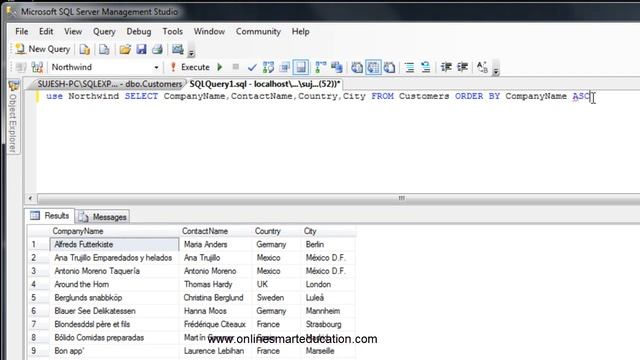Open the Debug menu

pos(139,32)
